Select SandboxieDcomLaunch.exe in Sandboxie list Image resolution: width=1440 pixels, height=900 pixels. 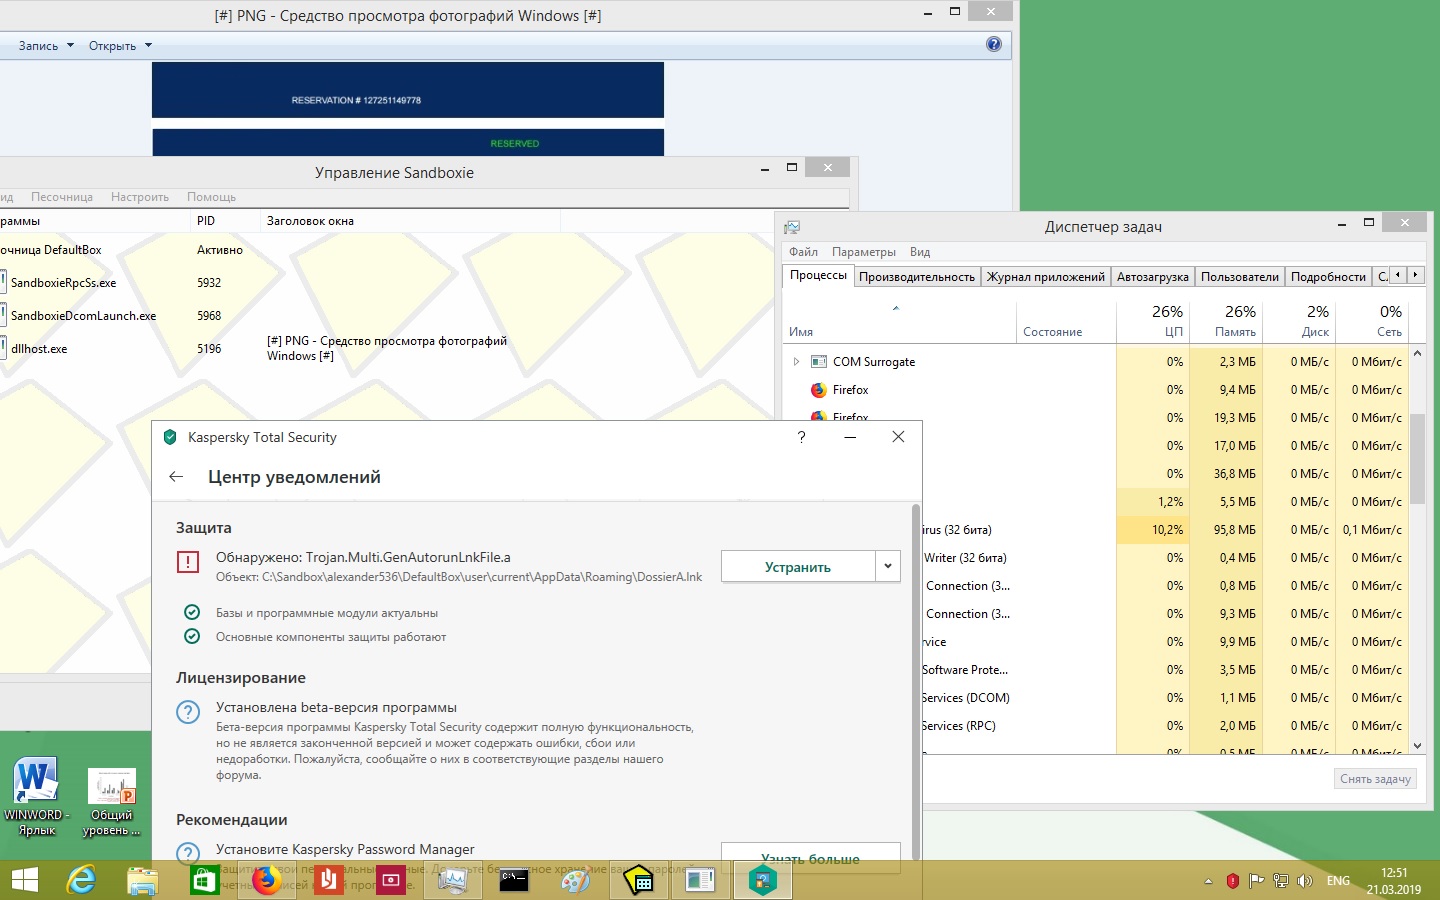(83, 316)
